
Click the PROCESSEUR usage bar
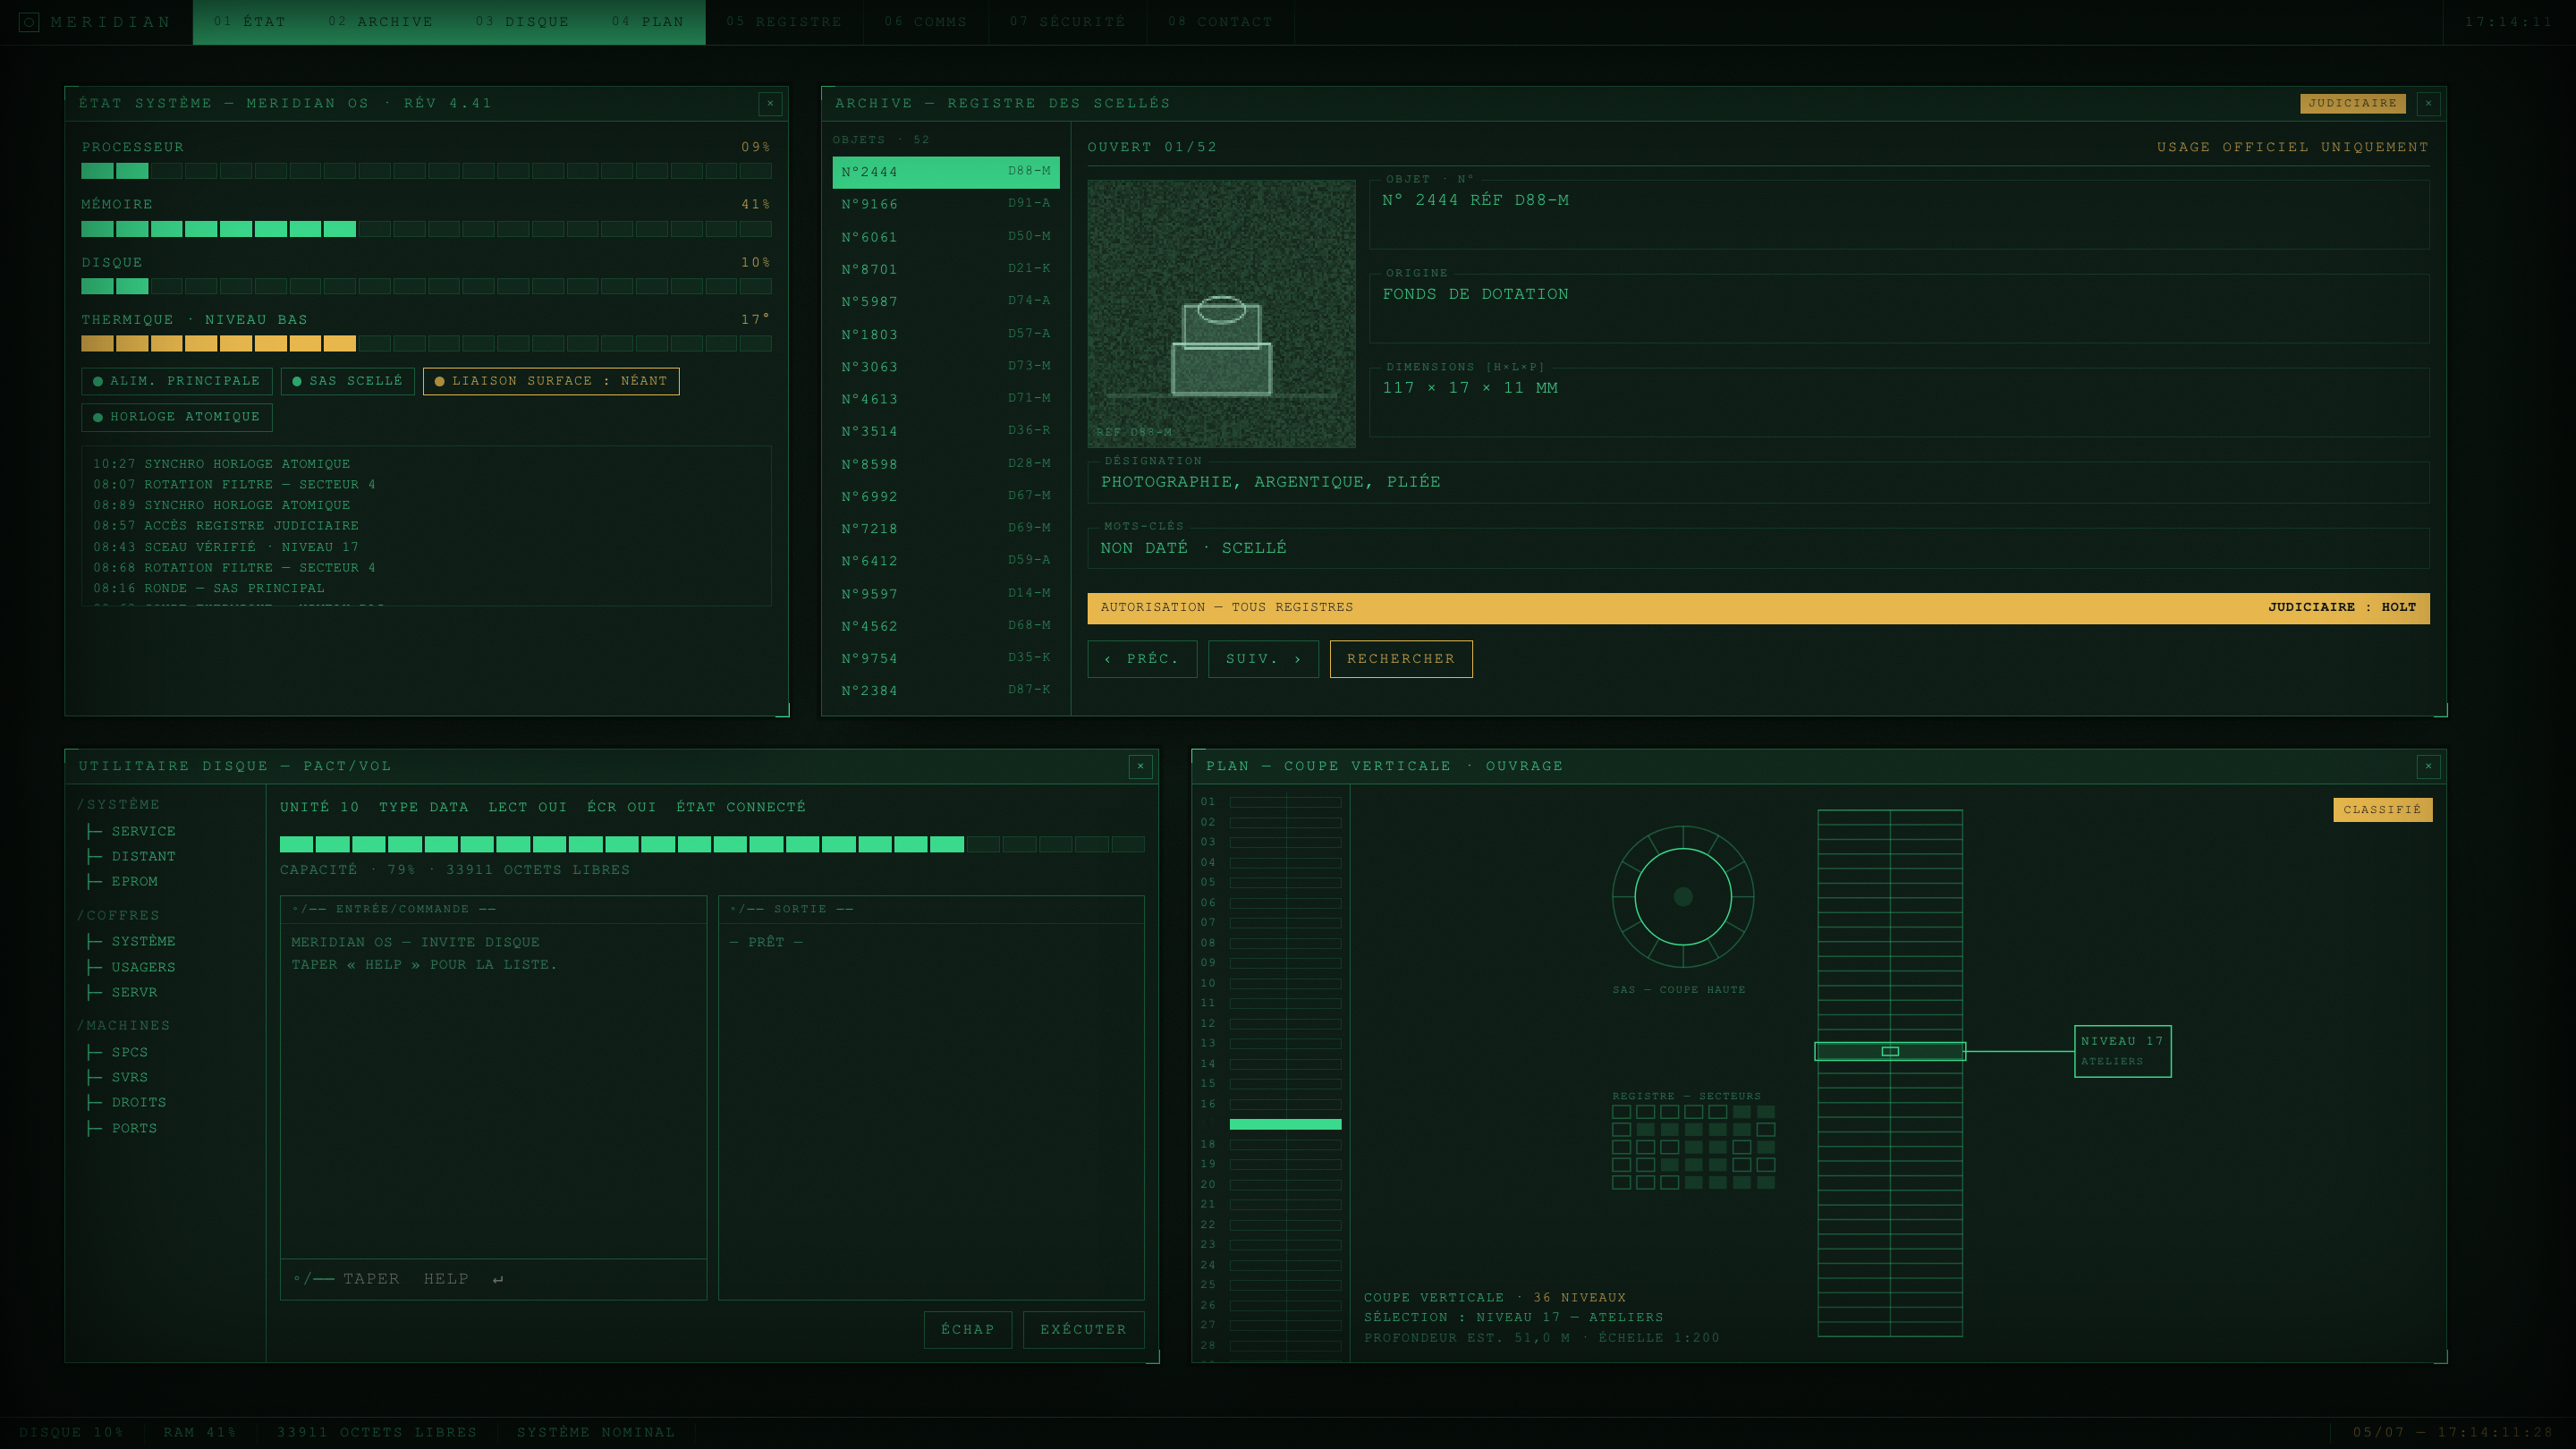[x=426, y=171]
